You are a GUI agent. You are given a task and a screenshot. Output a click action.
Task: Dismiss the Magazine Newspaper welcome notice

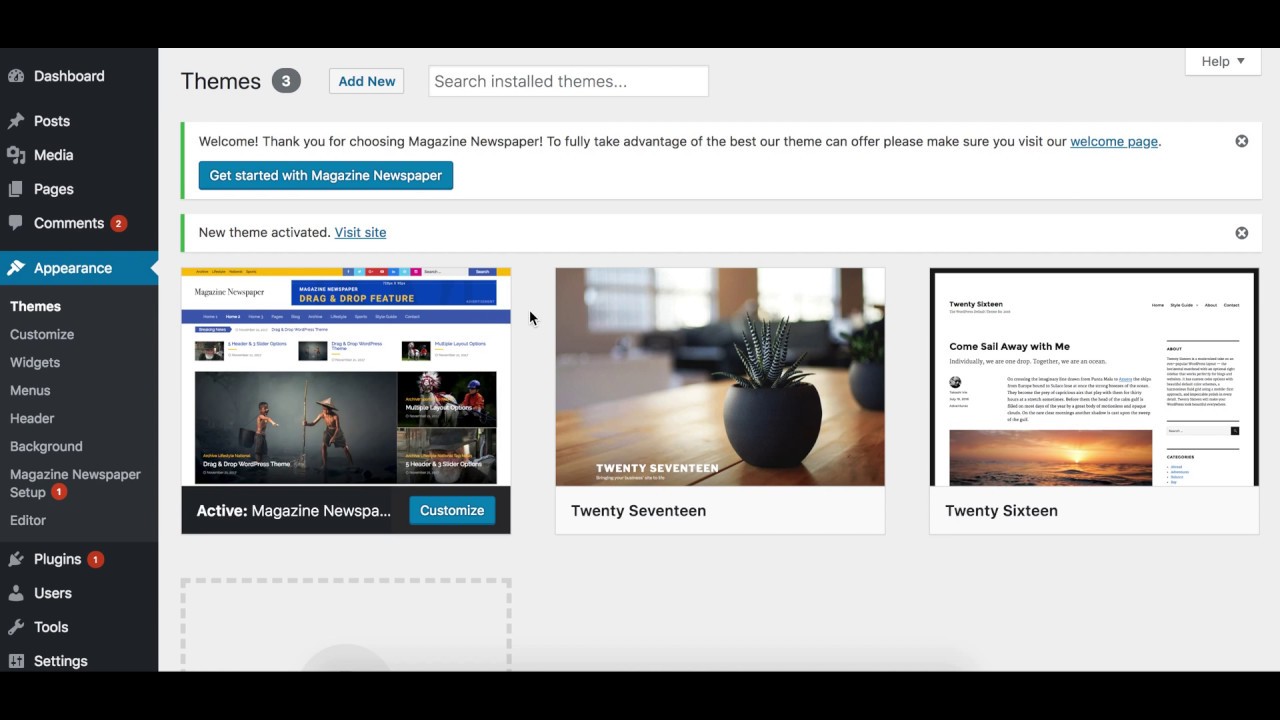pos(1242,141)
